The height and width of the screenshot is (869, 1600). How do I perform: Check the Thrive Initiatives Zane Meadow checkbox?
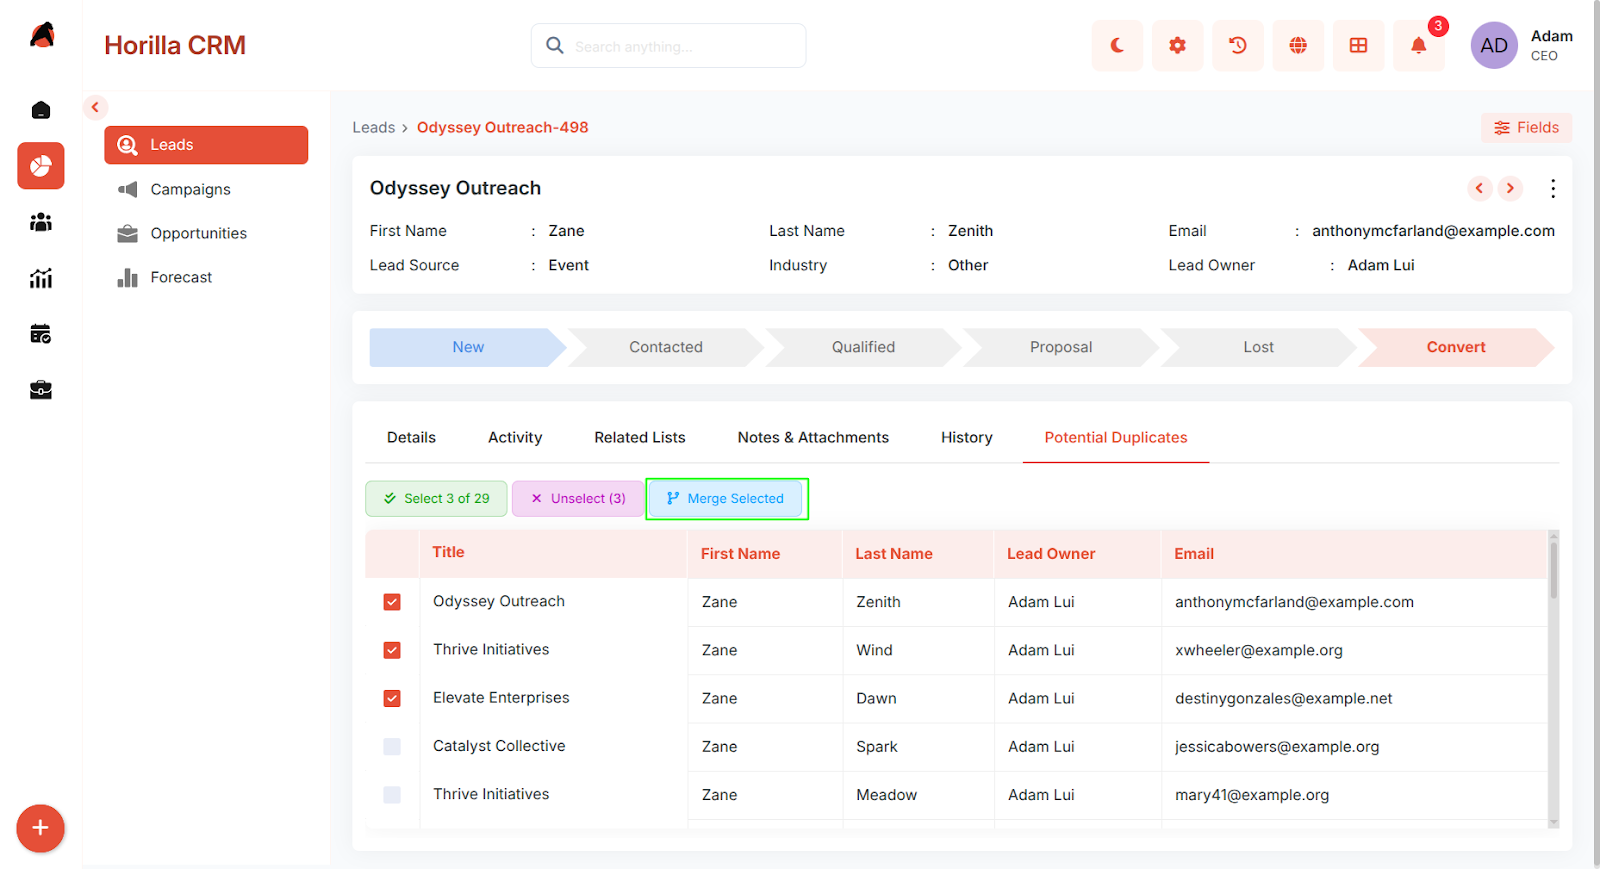(392, 794)
